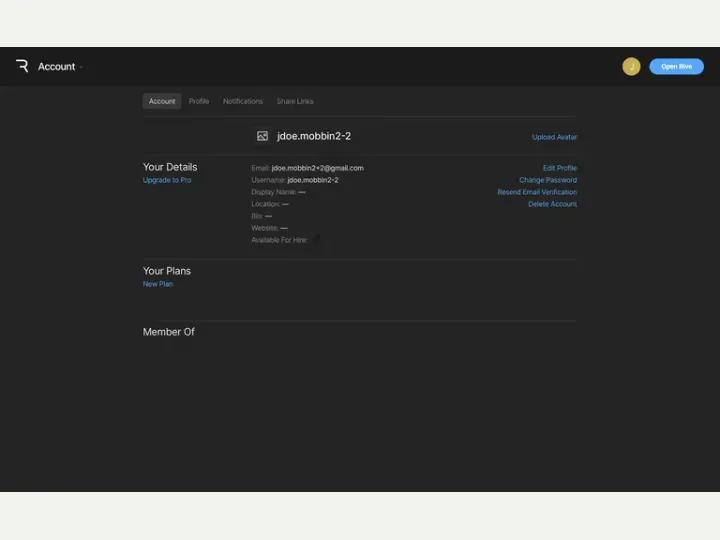Click the Member Of heading

click(x=169, y=332)
